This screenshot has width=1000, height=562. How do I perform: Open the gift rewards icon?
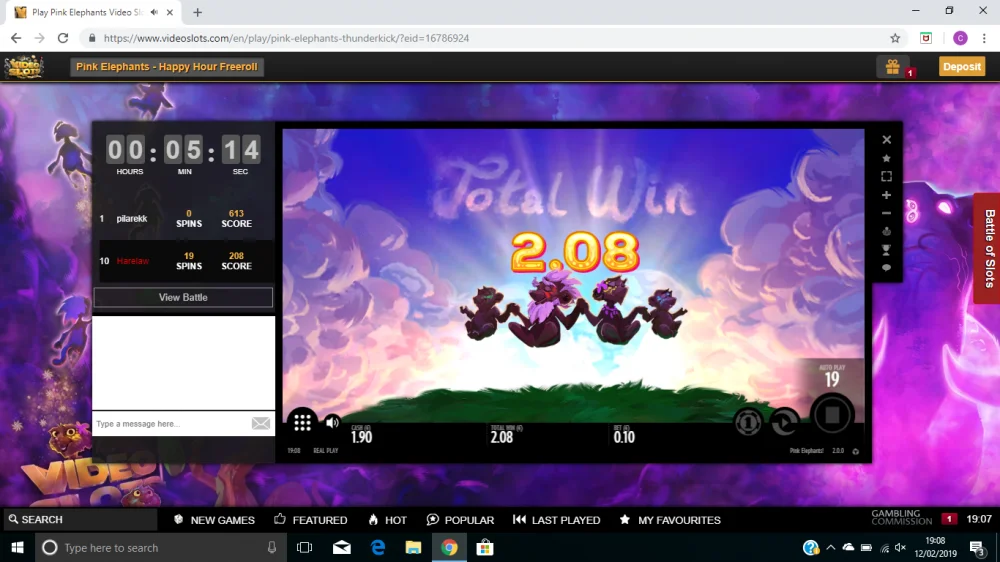point(893,66)
